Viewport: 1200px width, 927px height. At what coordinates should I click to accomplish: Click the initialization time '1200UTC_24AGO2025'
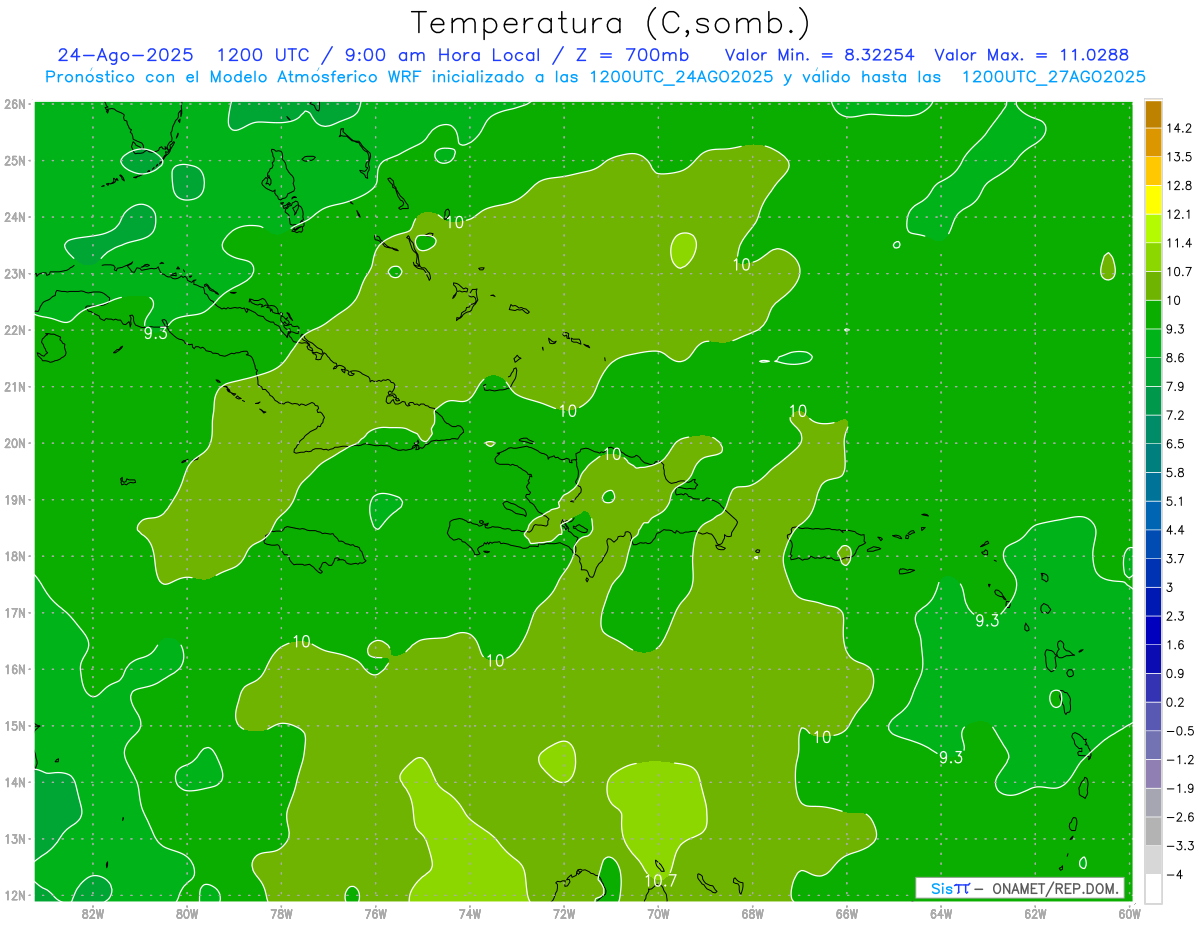(680, 77)
